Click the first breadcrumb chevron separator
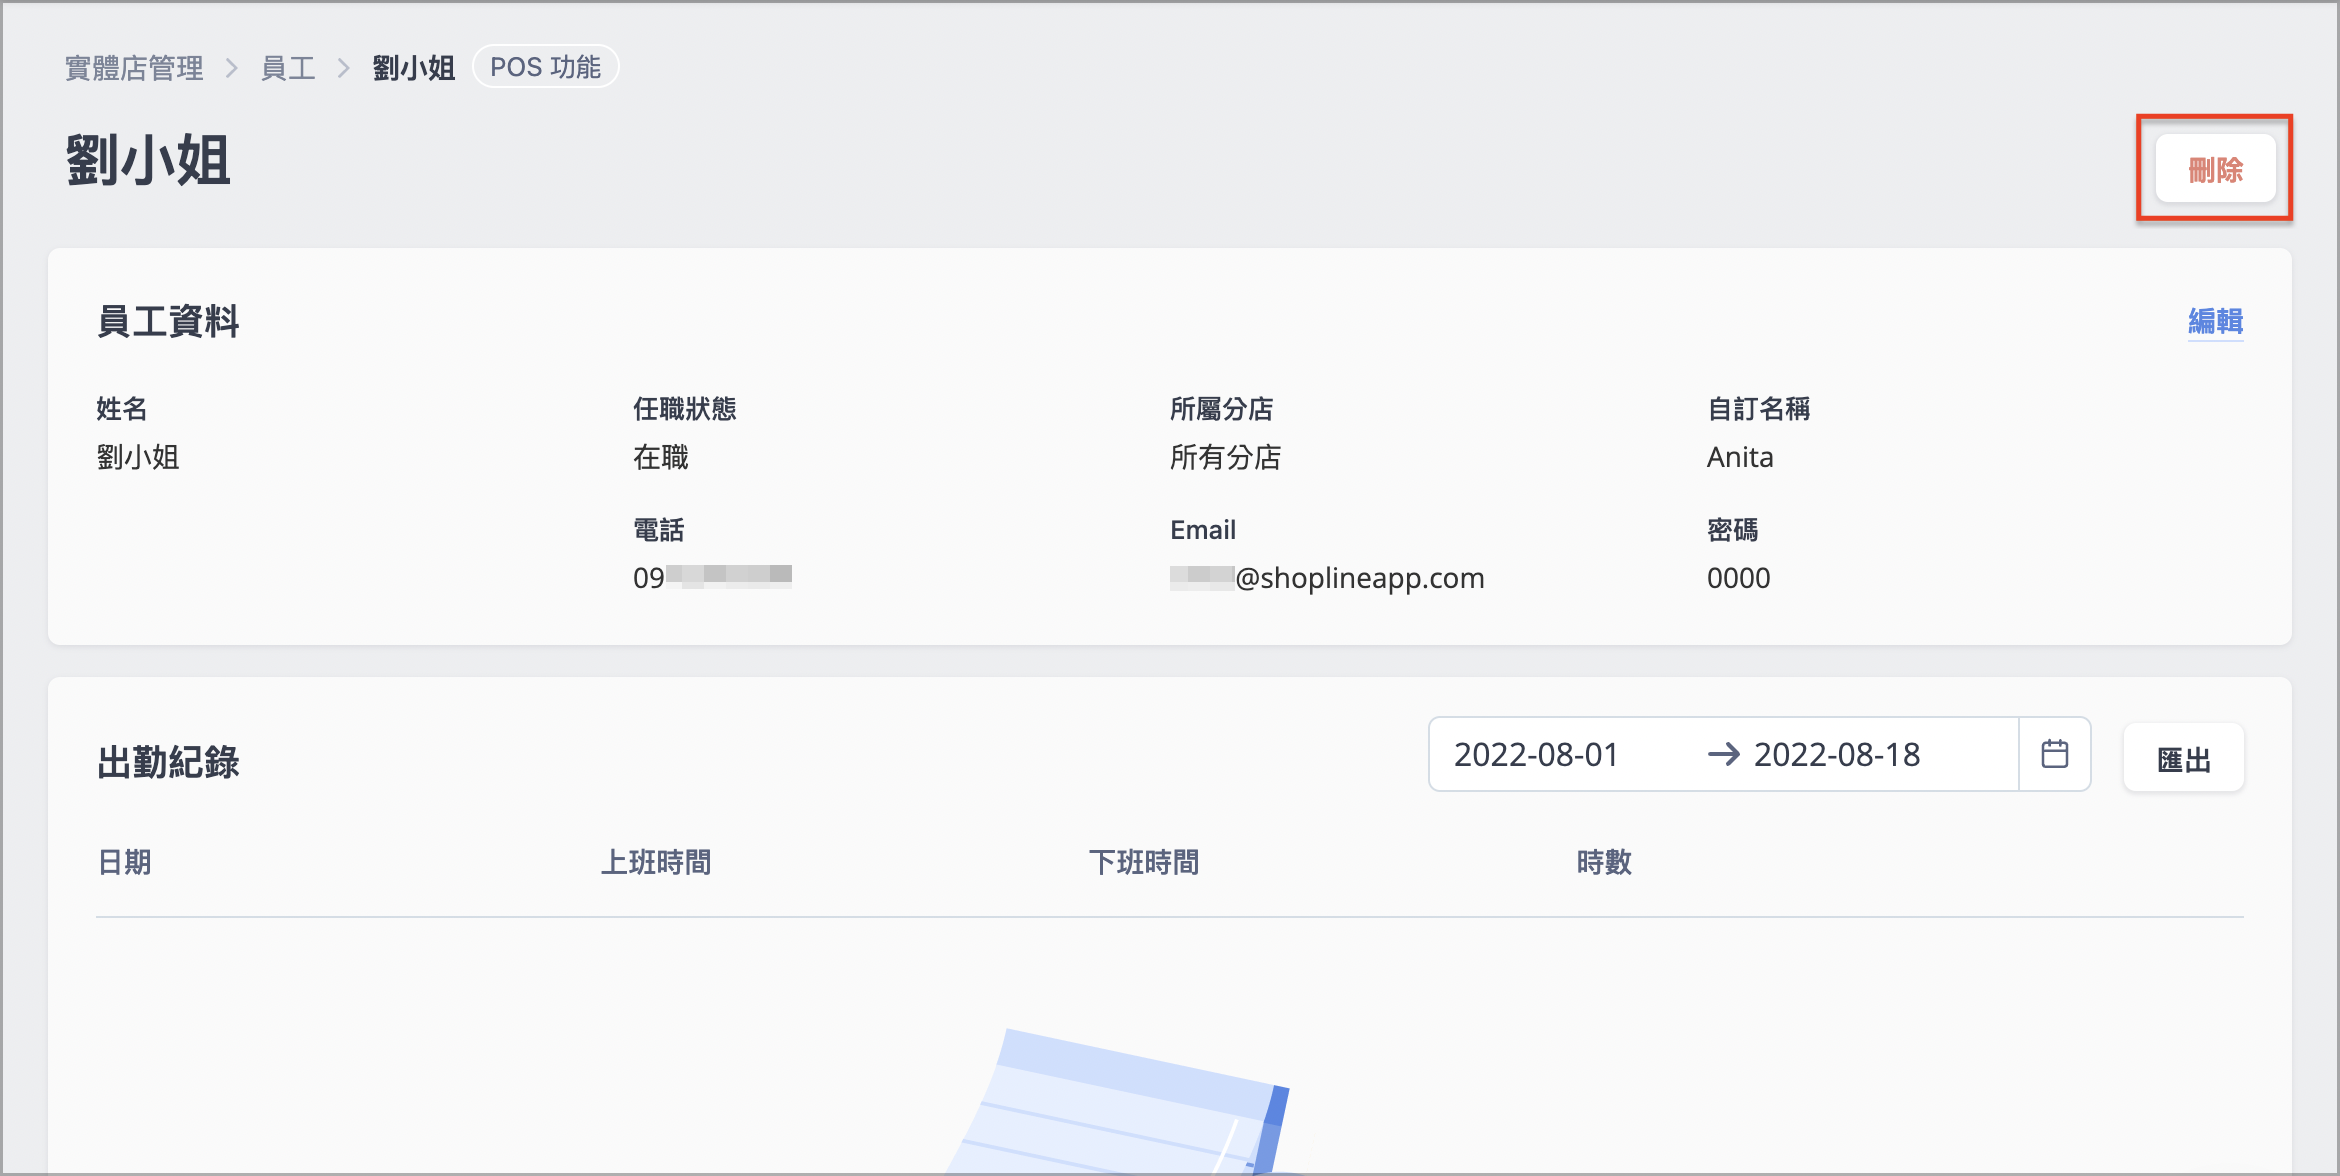The width and height of the screenshot is (2340, 1176). (x=232, y=68)
